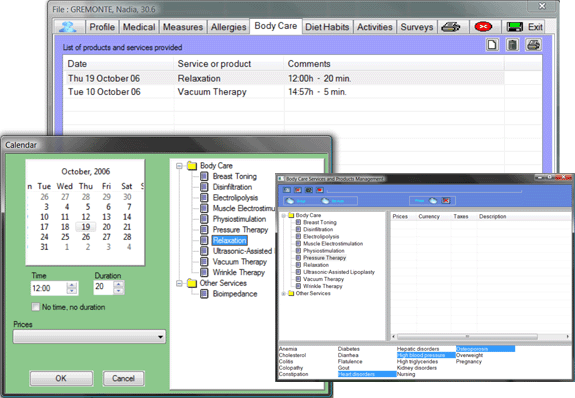Image resolution: width=575 pixels, height=398 pixels.
Task: Expand Other Services node in Management window
Action: [283, 293]
